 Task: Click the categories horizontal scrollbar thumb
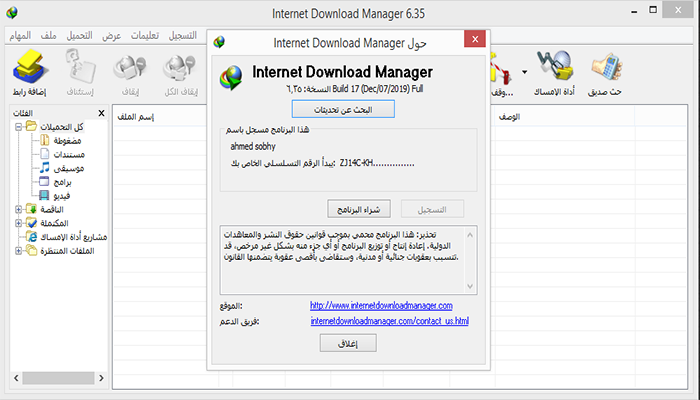[58, 378]
